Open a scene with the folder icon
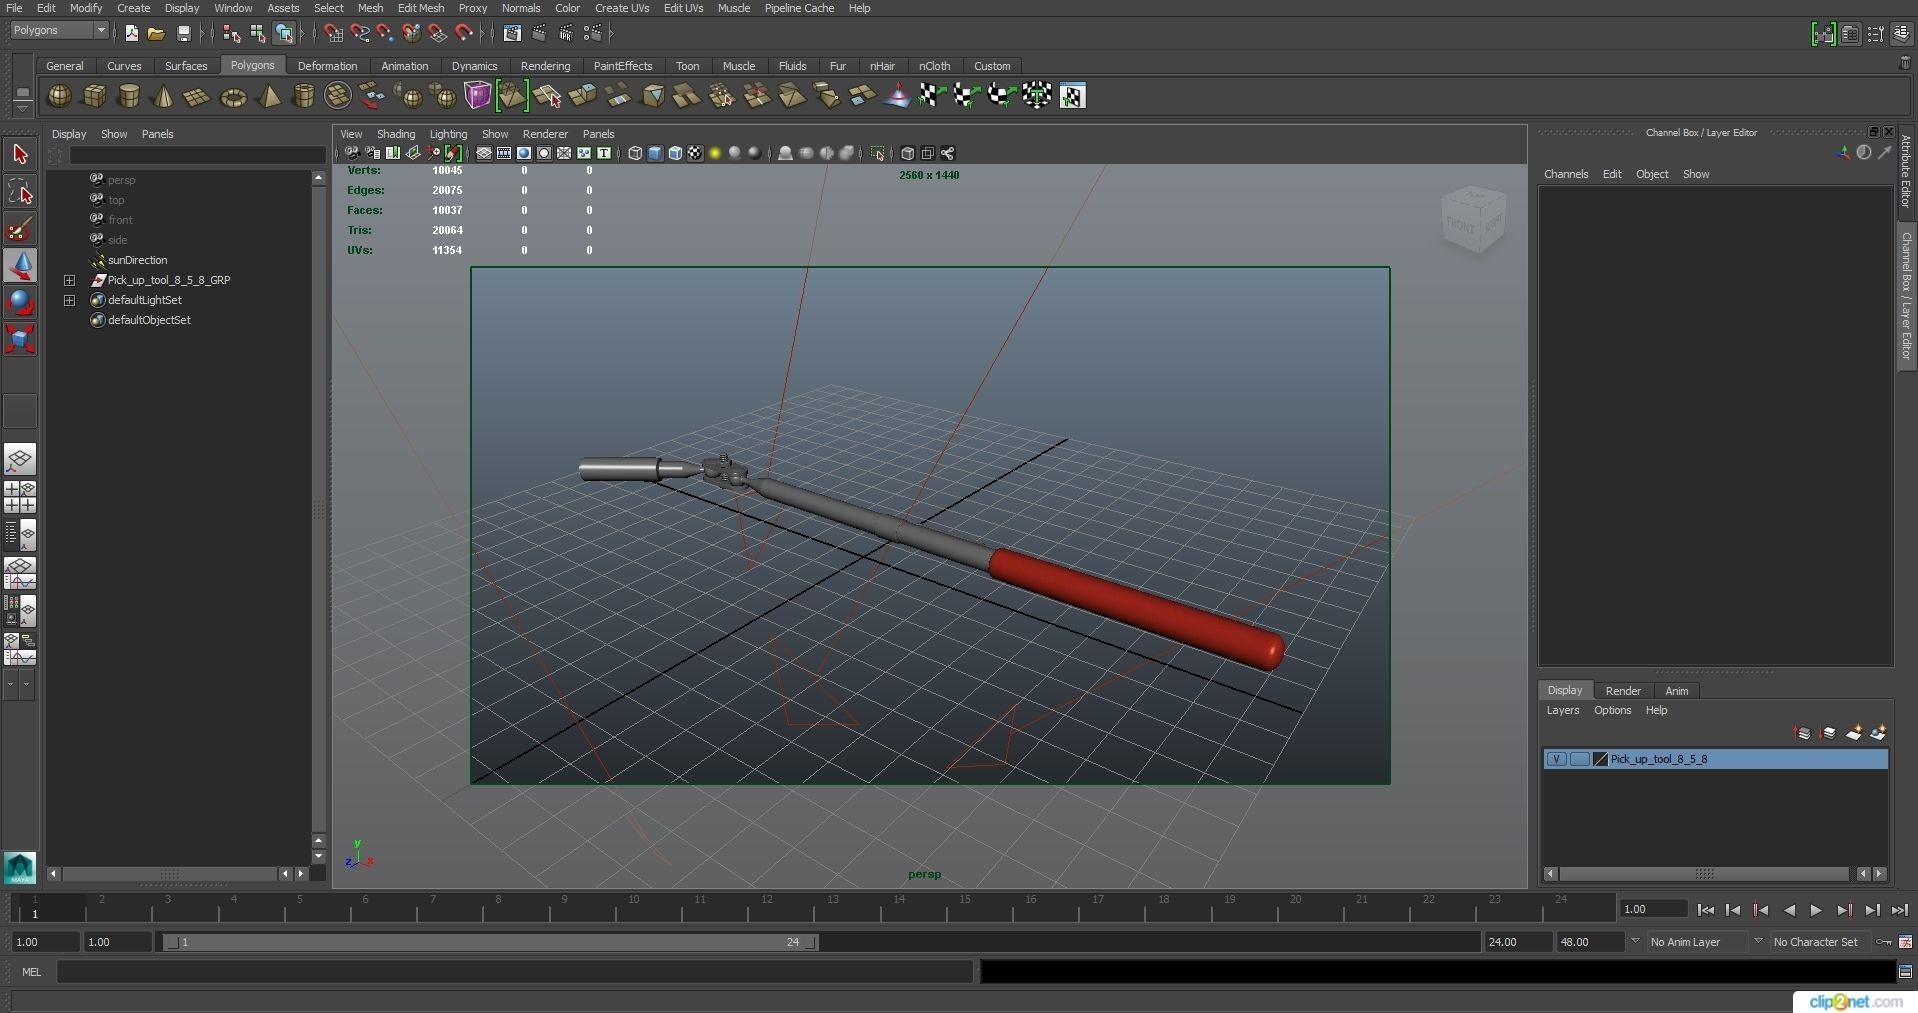 [x=156, y=33]
